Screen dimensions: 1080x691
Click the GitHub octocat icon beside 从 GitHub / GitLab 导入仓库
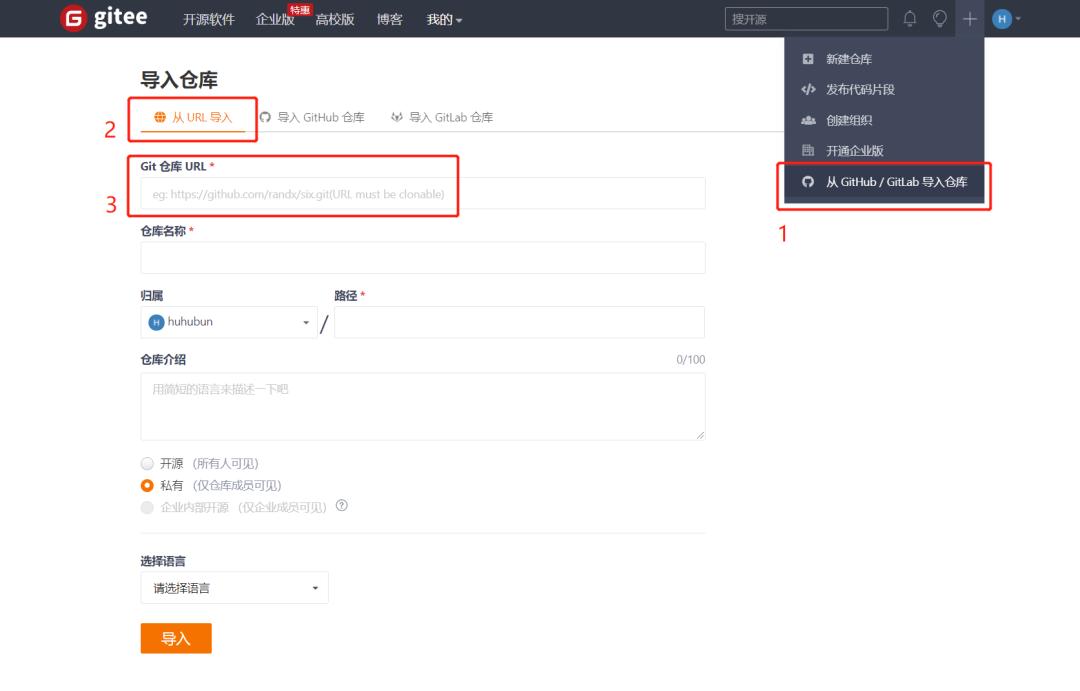click(808, 185)
